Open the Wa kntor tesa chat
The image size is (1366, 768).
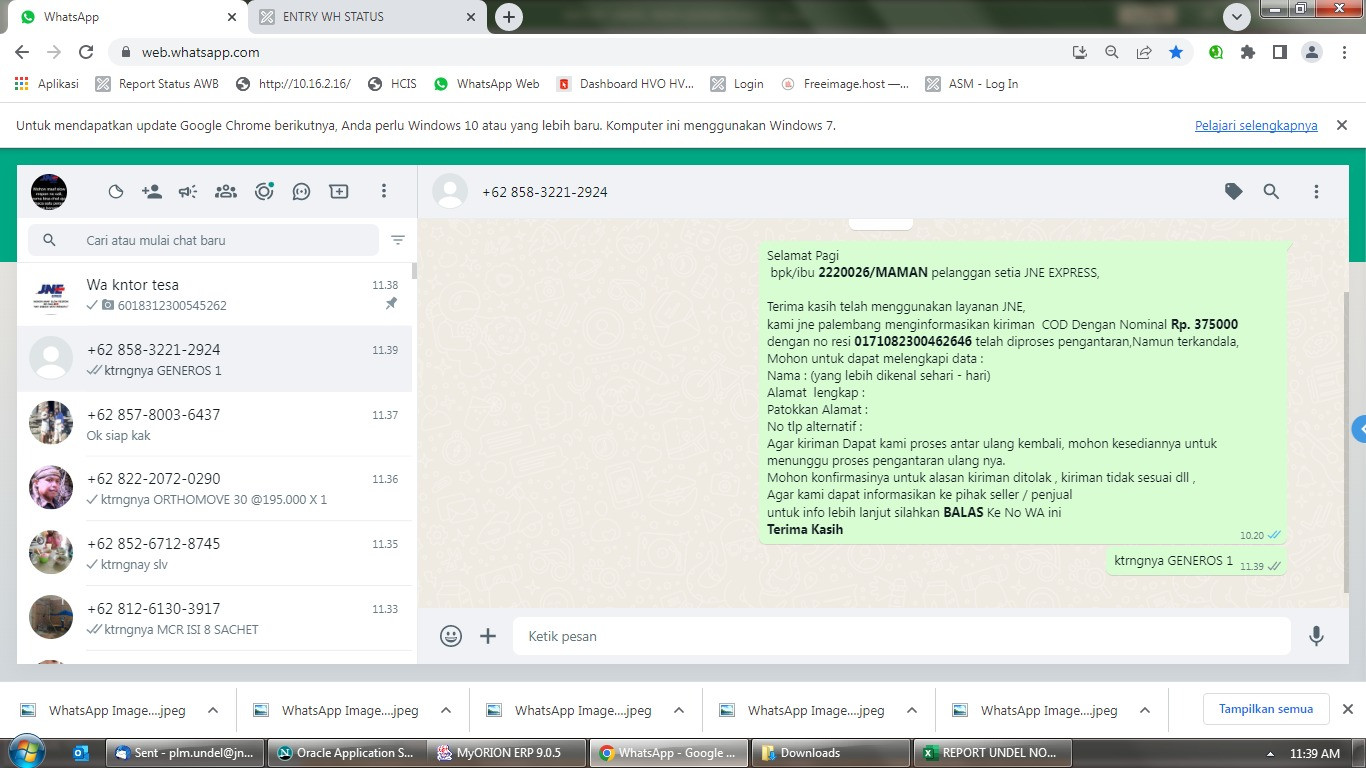[214, 294]
